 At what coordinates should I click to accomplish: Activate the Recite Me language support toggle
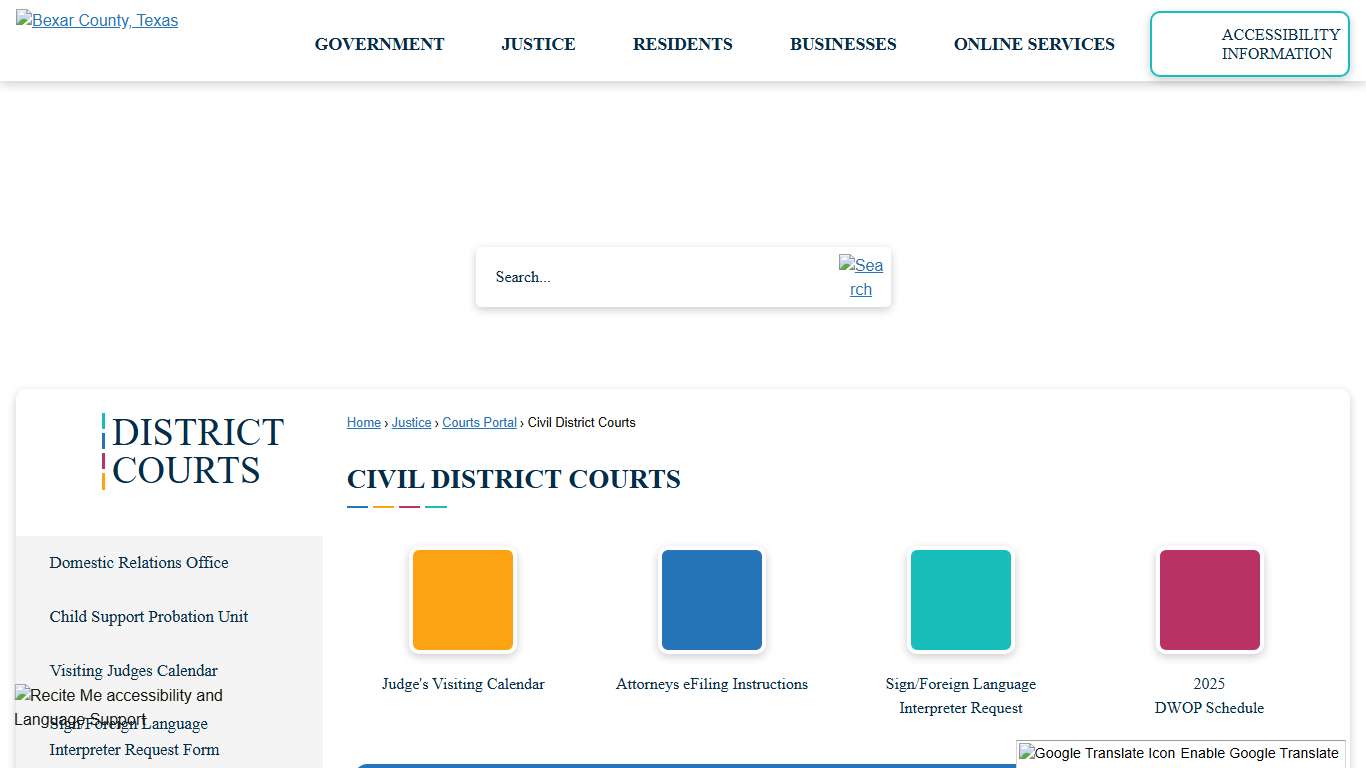tap(118, 707)
